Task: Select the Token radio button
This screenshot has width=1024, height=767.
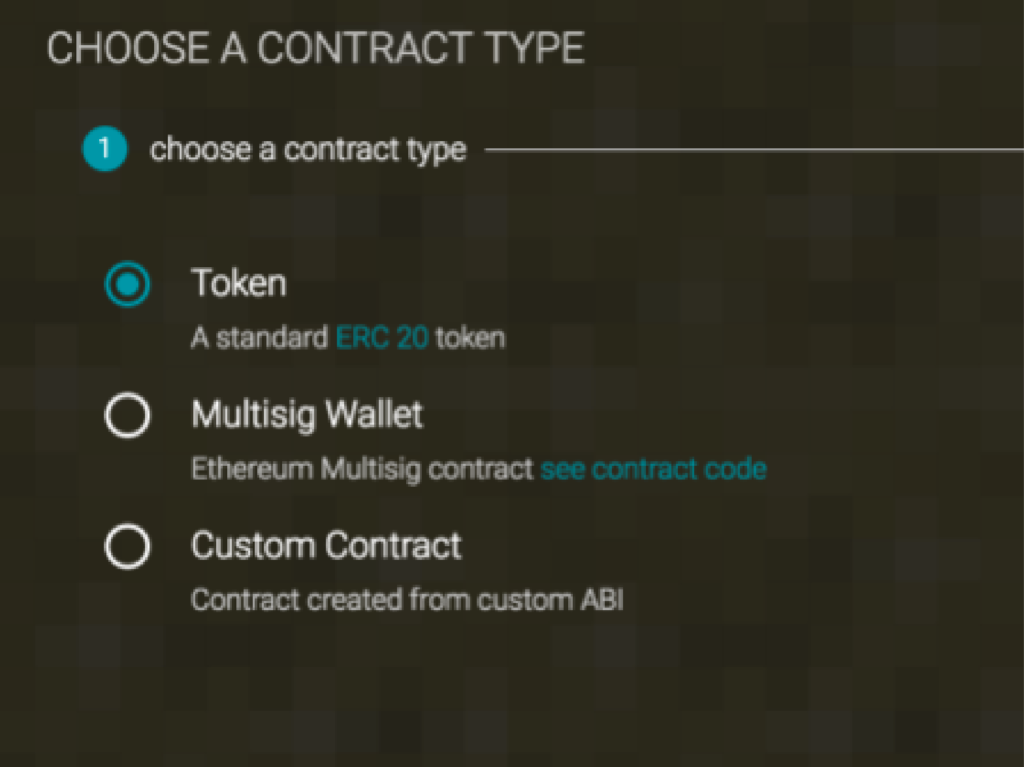Action: (127, 285)
